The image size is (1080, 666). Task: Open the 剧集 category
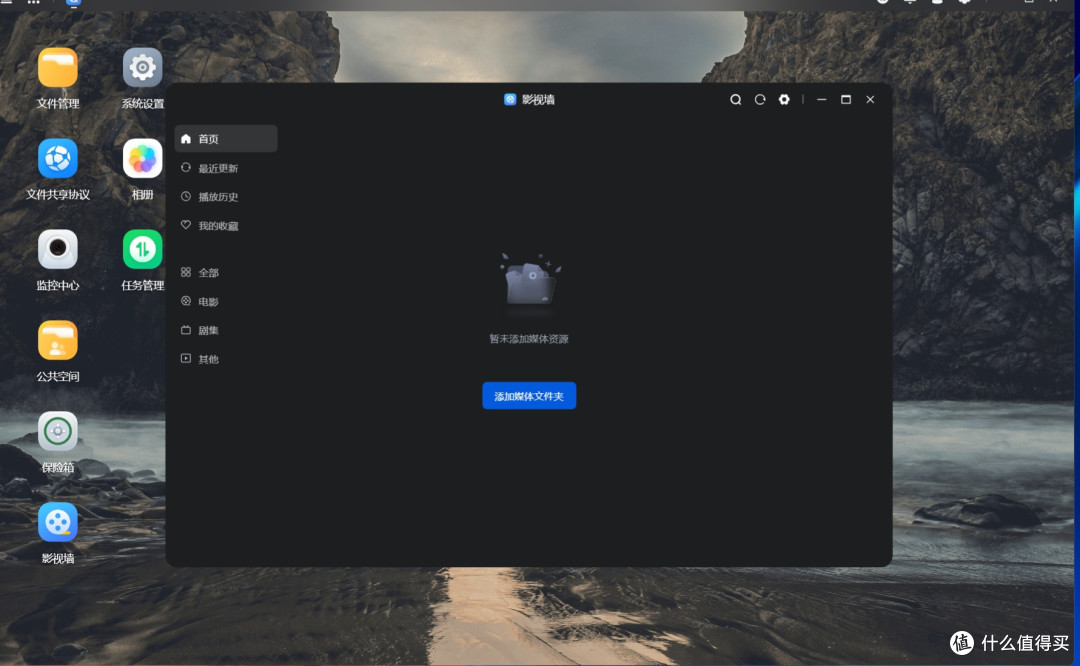(x=226, y=331)
